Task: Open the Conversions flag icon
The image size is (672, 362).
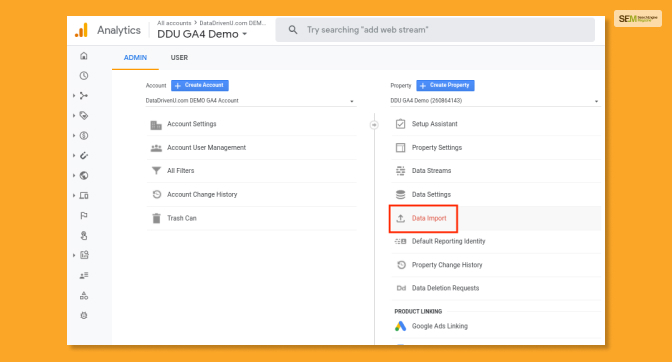Action: [x=84, y=215]
